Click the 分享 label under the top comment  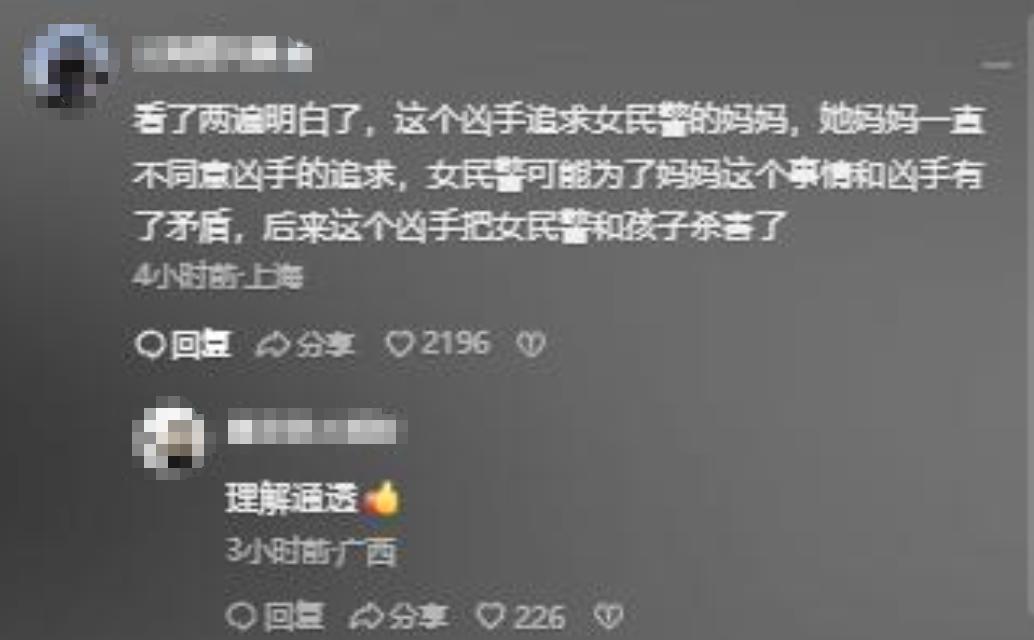tap(325, 345)
